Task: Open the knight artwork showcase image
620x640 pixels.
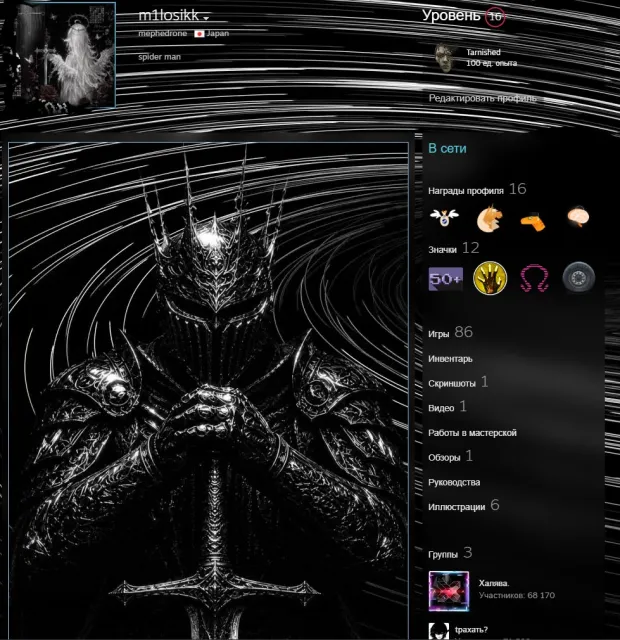Action: pyautogui.click(x=208, y=391)
